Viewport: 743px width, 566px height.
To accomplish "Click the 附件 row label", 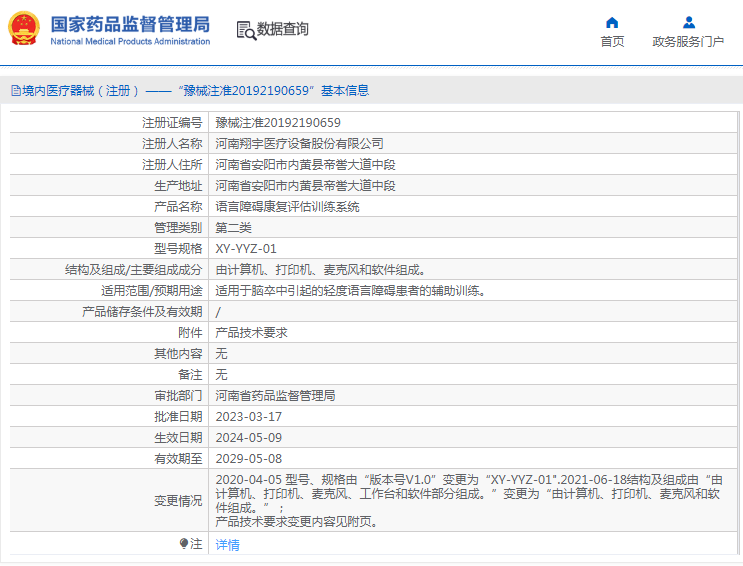I will [190, 333].
